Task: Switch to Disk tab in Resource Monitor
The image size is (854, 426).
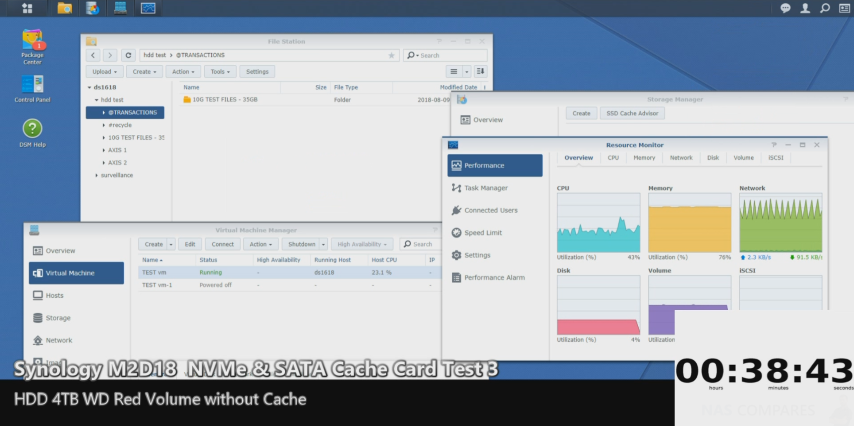Action: coord(713,158)
